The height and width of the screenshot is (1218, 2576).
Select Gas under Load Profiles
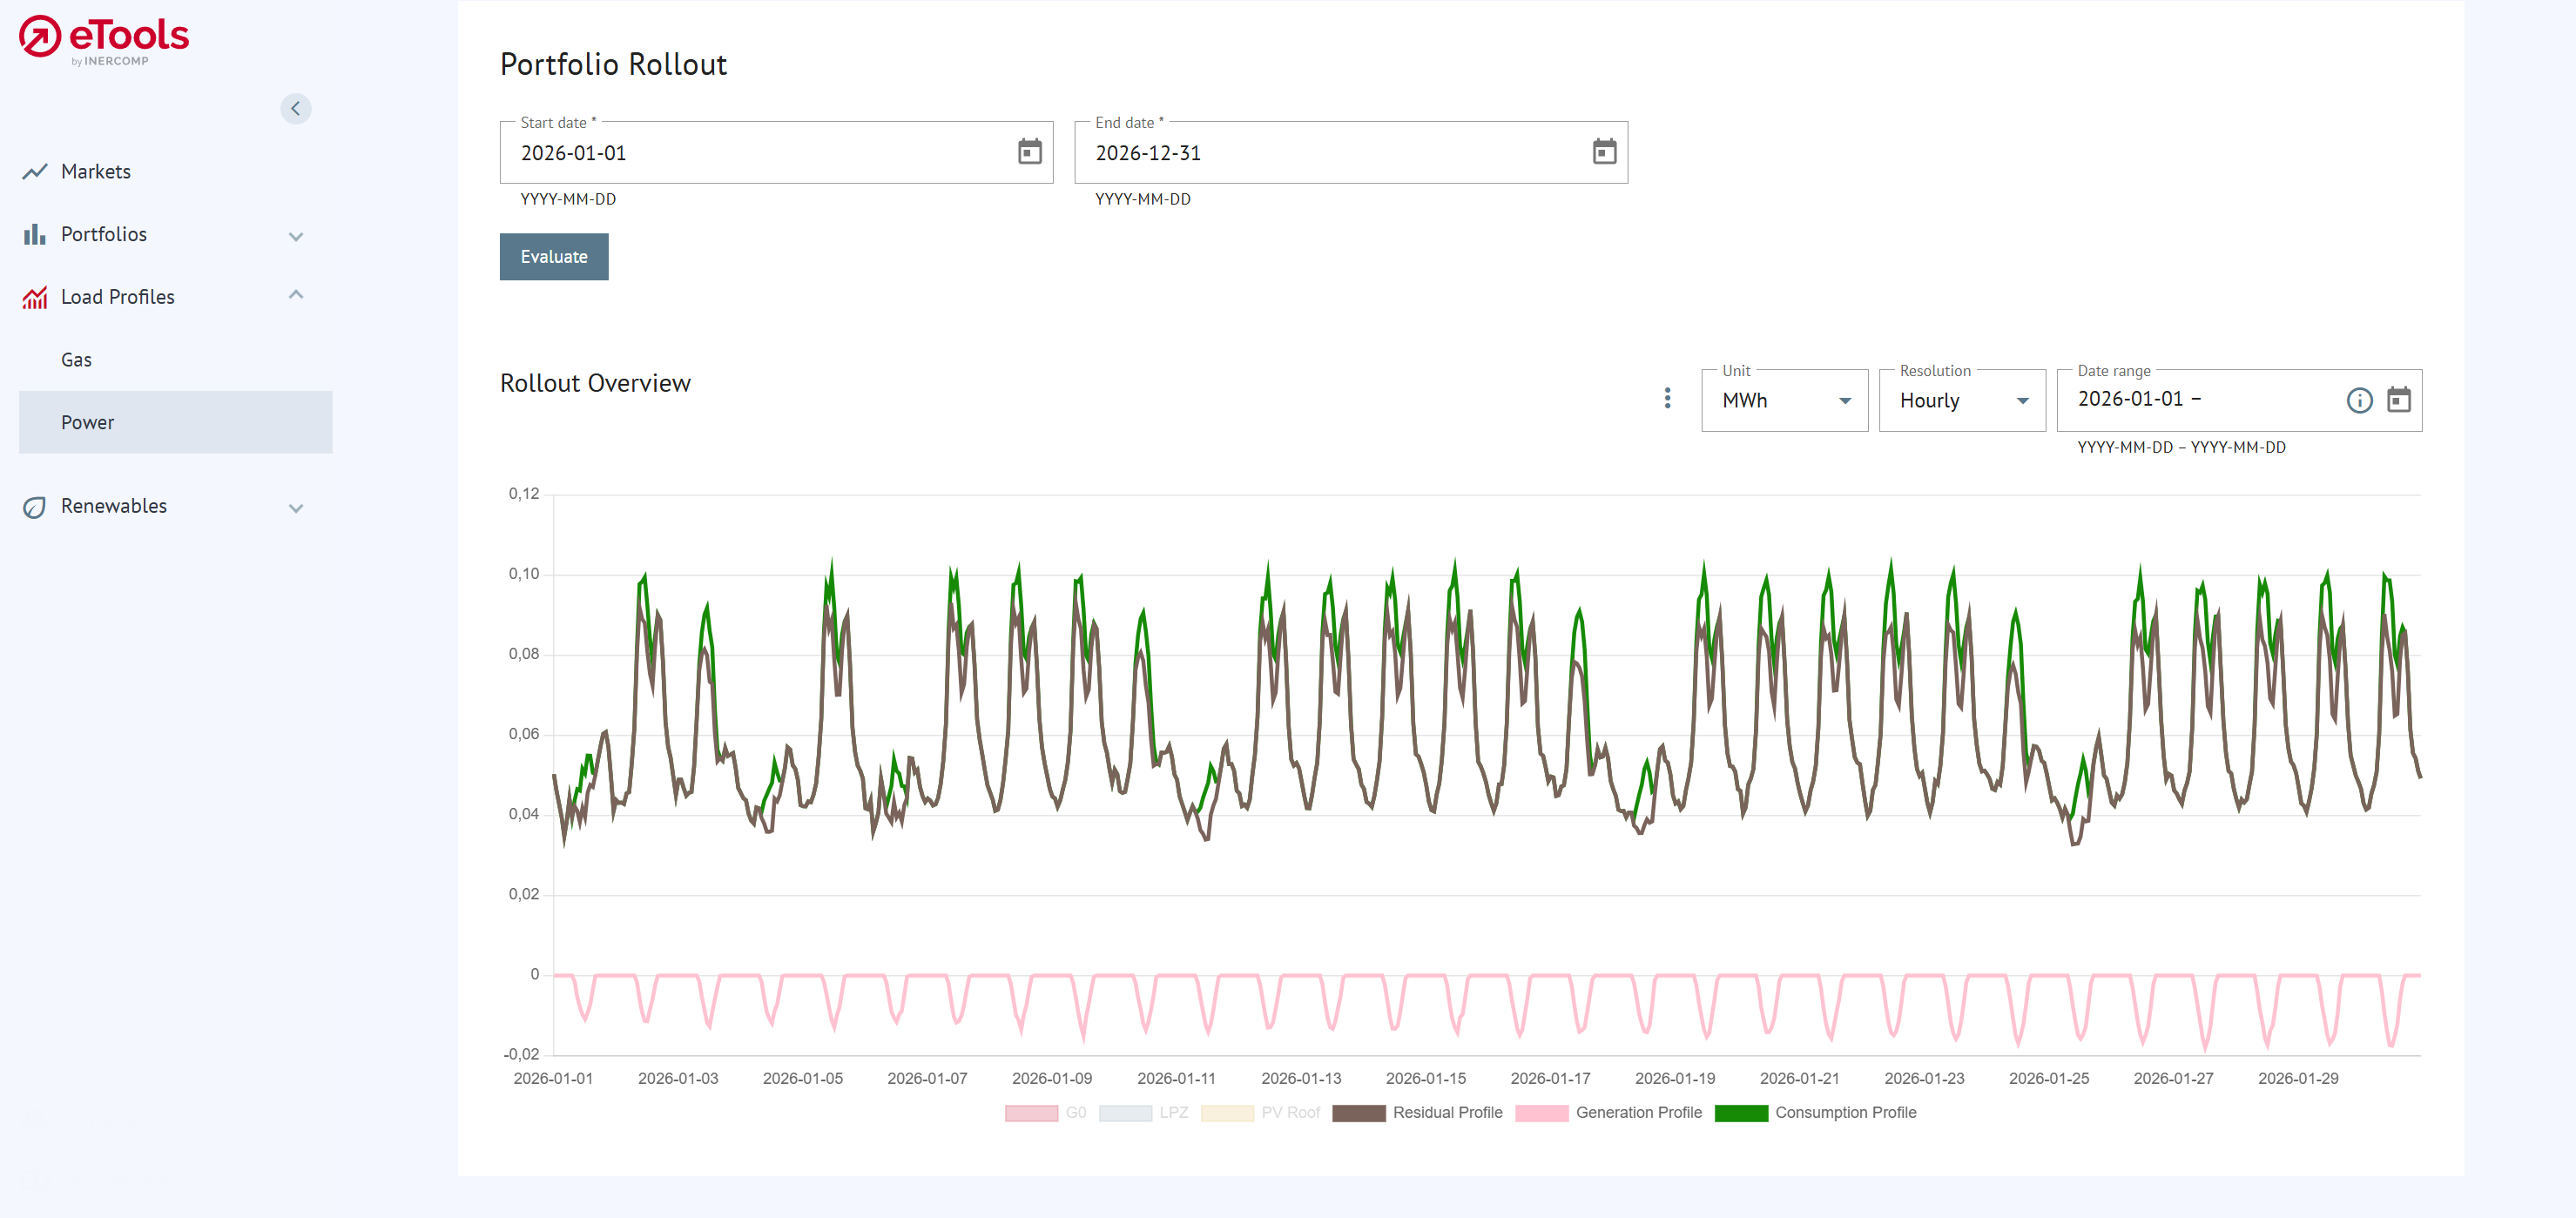tap(77, 360)
